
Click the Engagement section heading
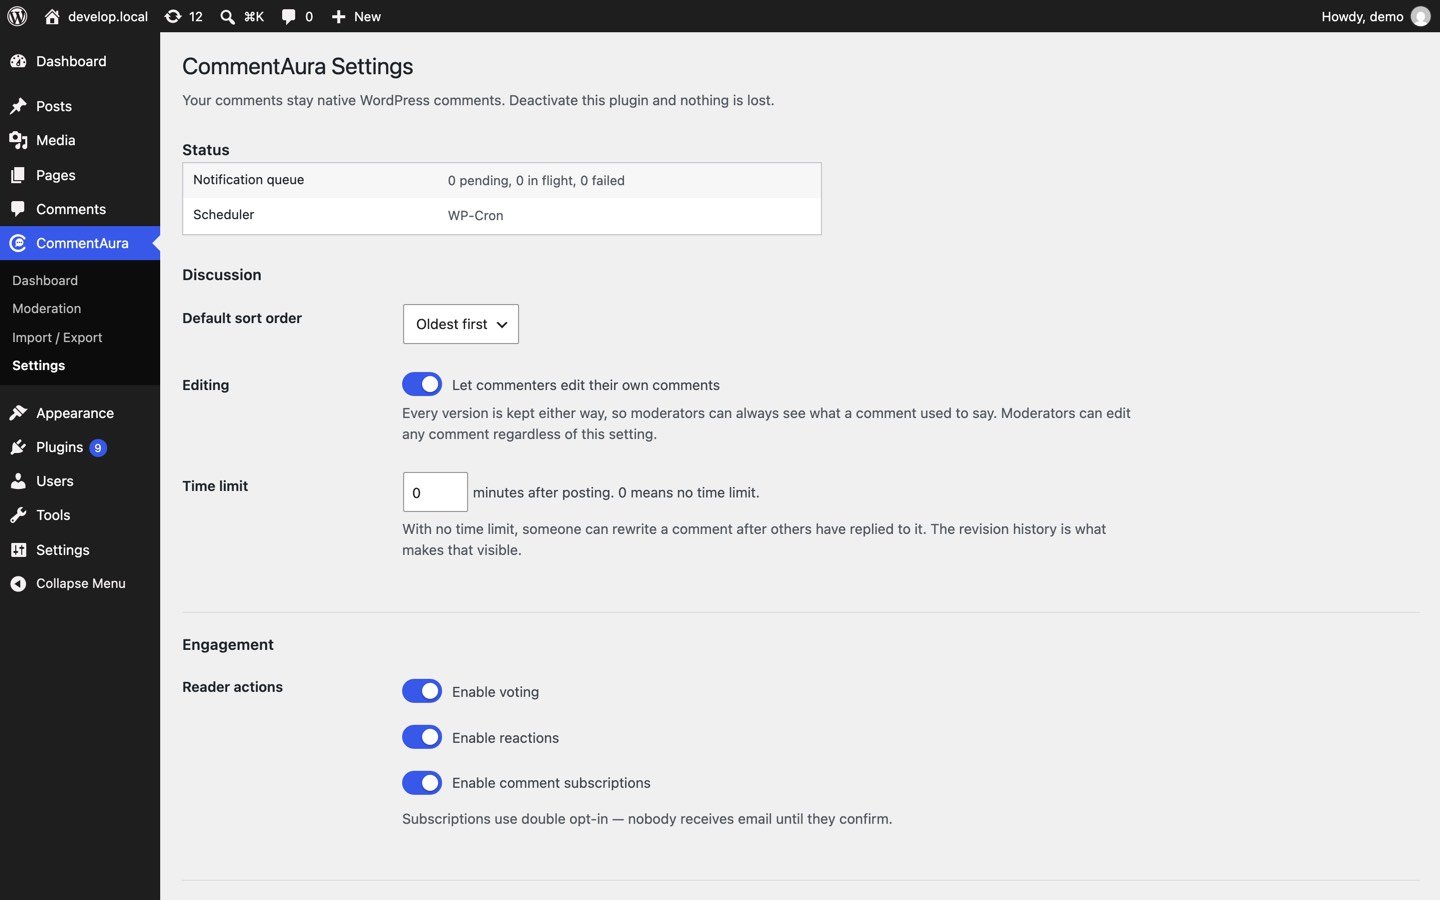228,645
